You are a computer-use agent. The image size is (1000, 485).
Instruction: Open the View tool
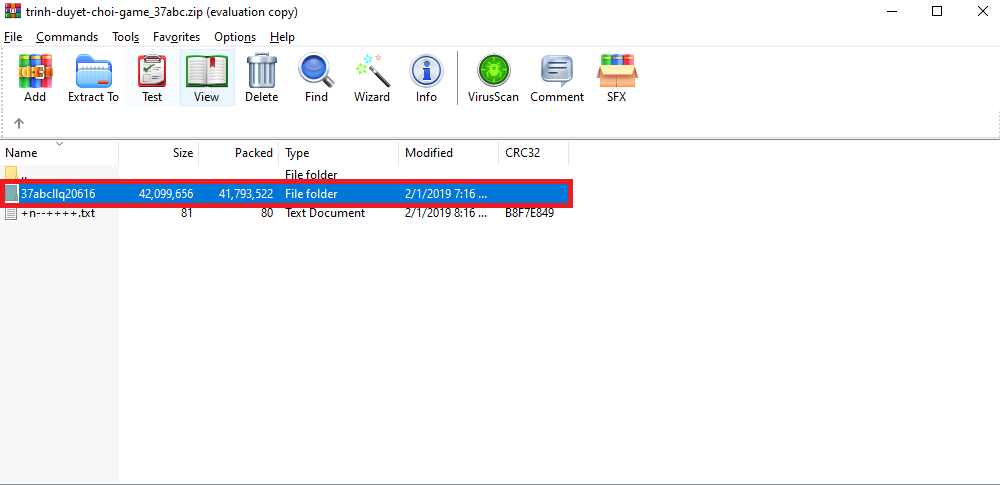(207, 78)
